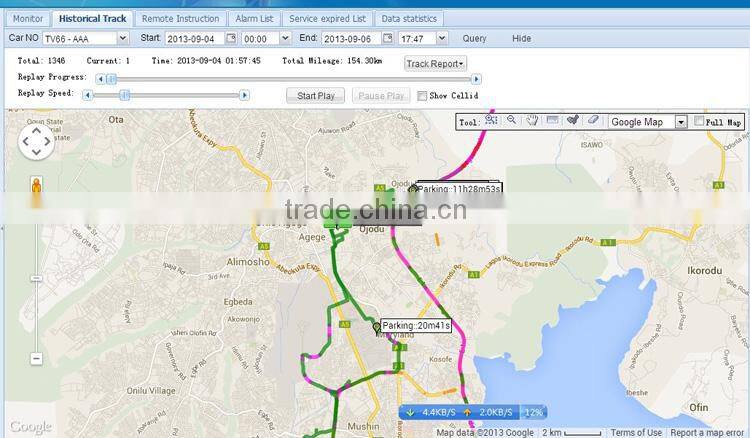Switch to the Alarm List tab
This screenshot has width=750, height=438.
(x=253, y=18)
